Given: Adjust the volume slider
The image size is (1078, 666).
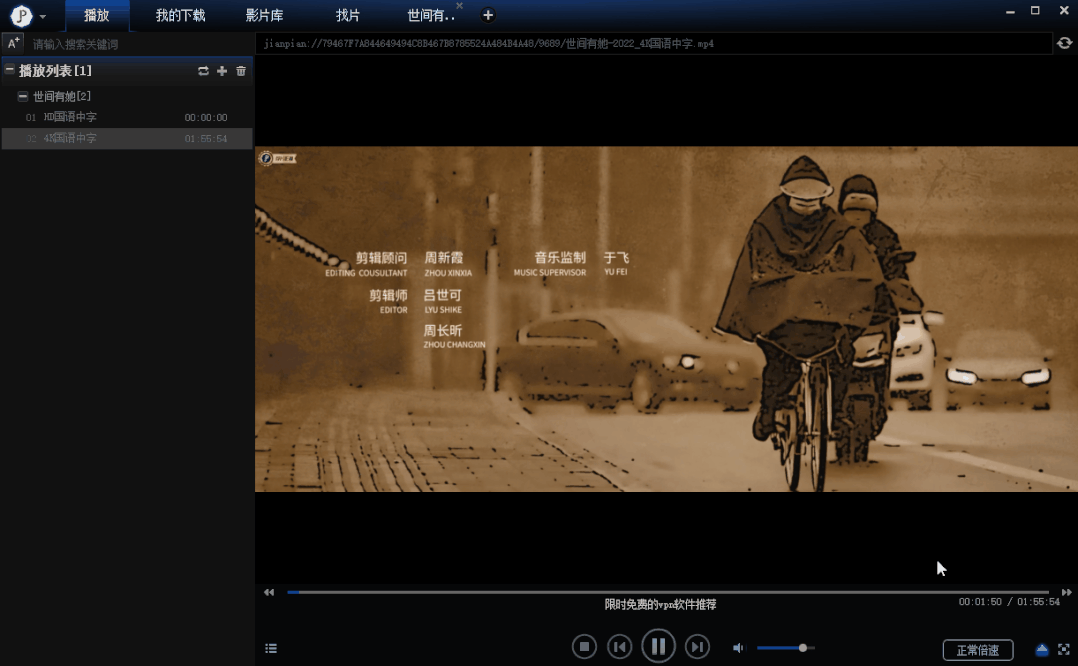Looking at the screenshot, I should click(786, 647).
